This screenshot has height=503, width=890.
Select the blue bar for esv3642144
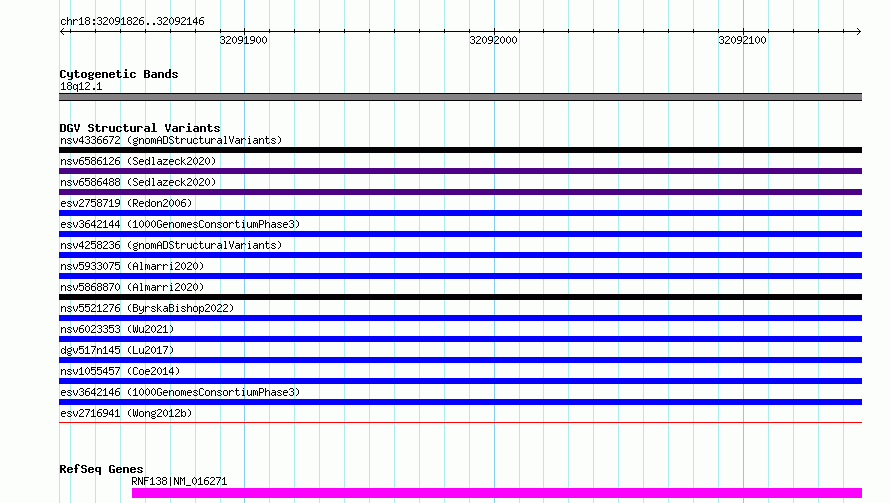click(x=460, y=234)
